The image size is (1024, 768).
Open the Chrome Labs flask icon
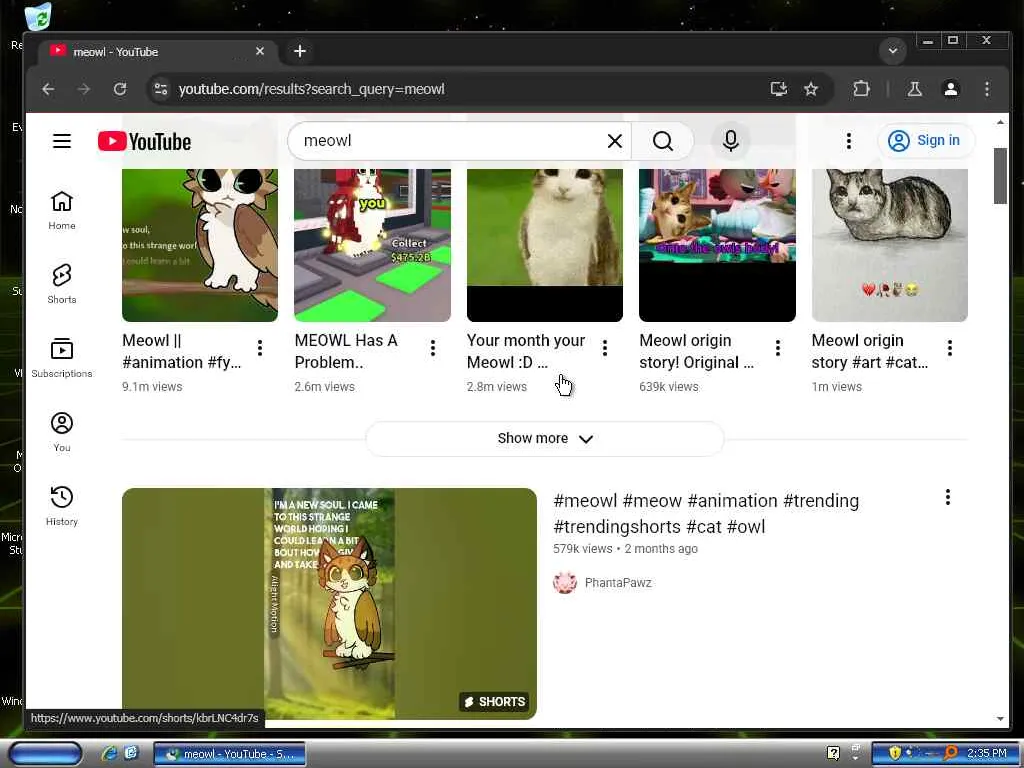[x=915, y=89]
